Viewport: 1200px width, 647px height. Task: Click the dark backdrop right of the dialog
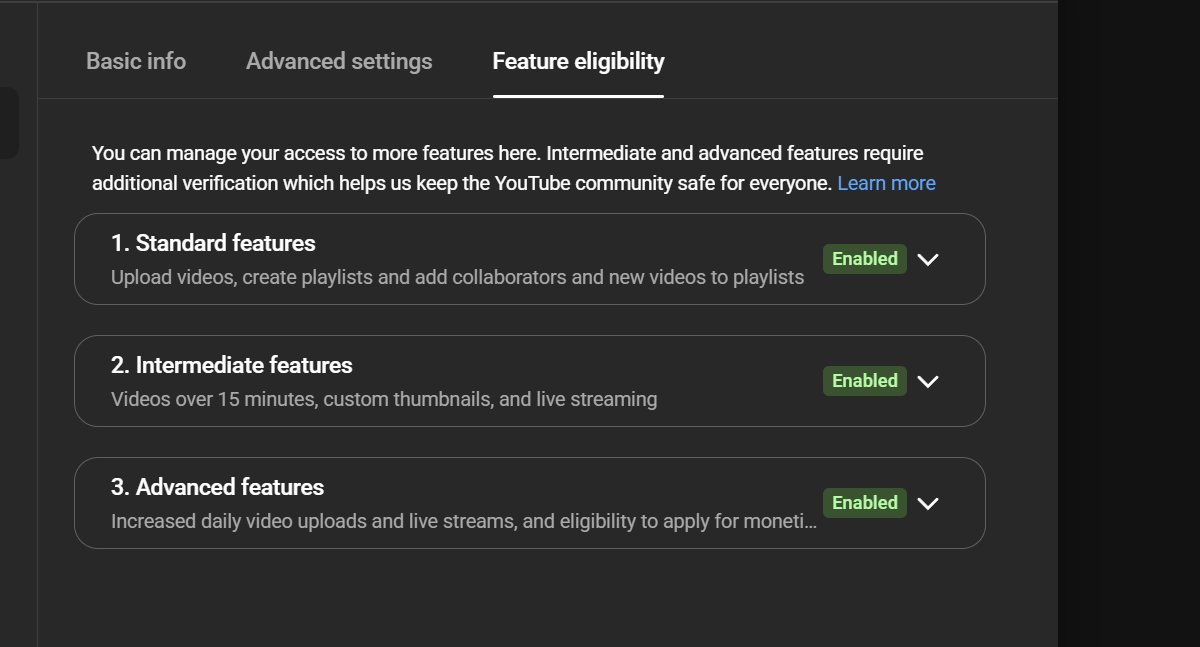(1129, 323)
